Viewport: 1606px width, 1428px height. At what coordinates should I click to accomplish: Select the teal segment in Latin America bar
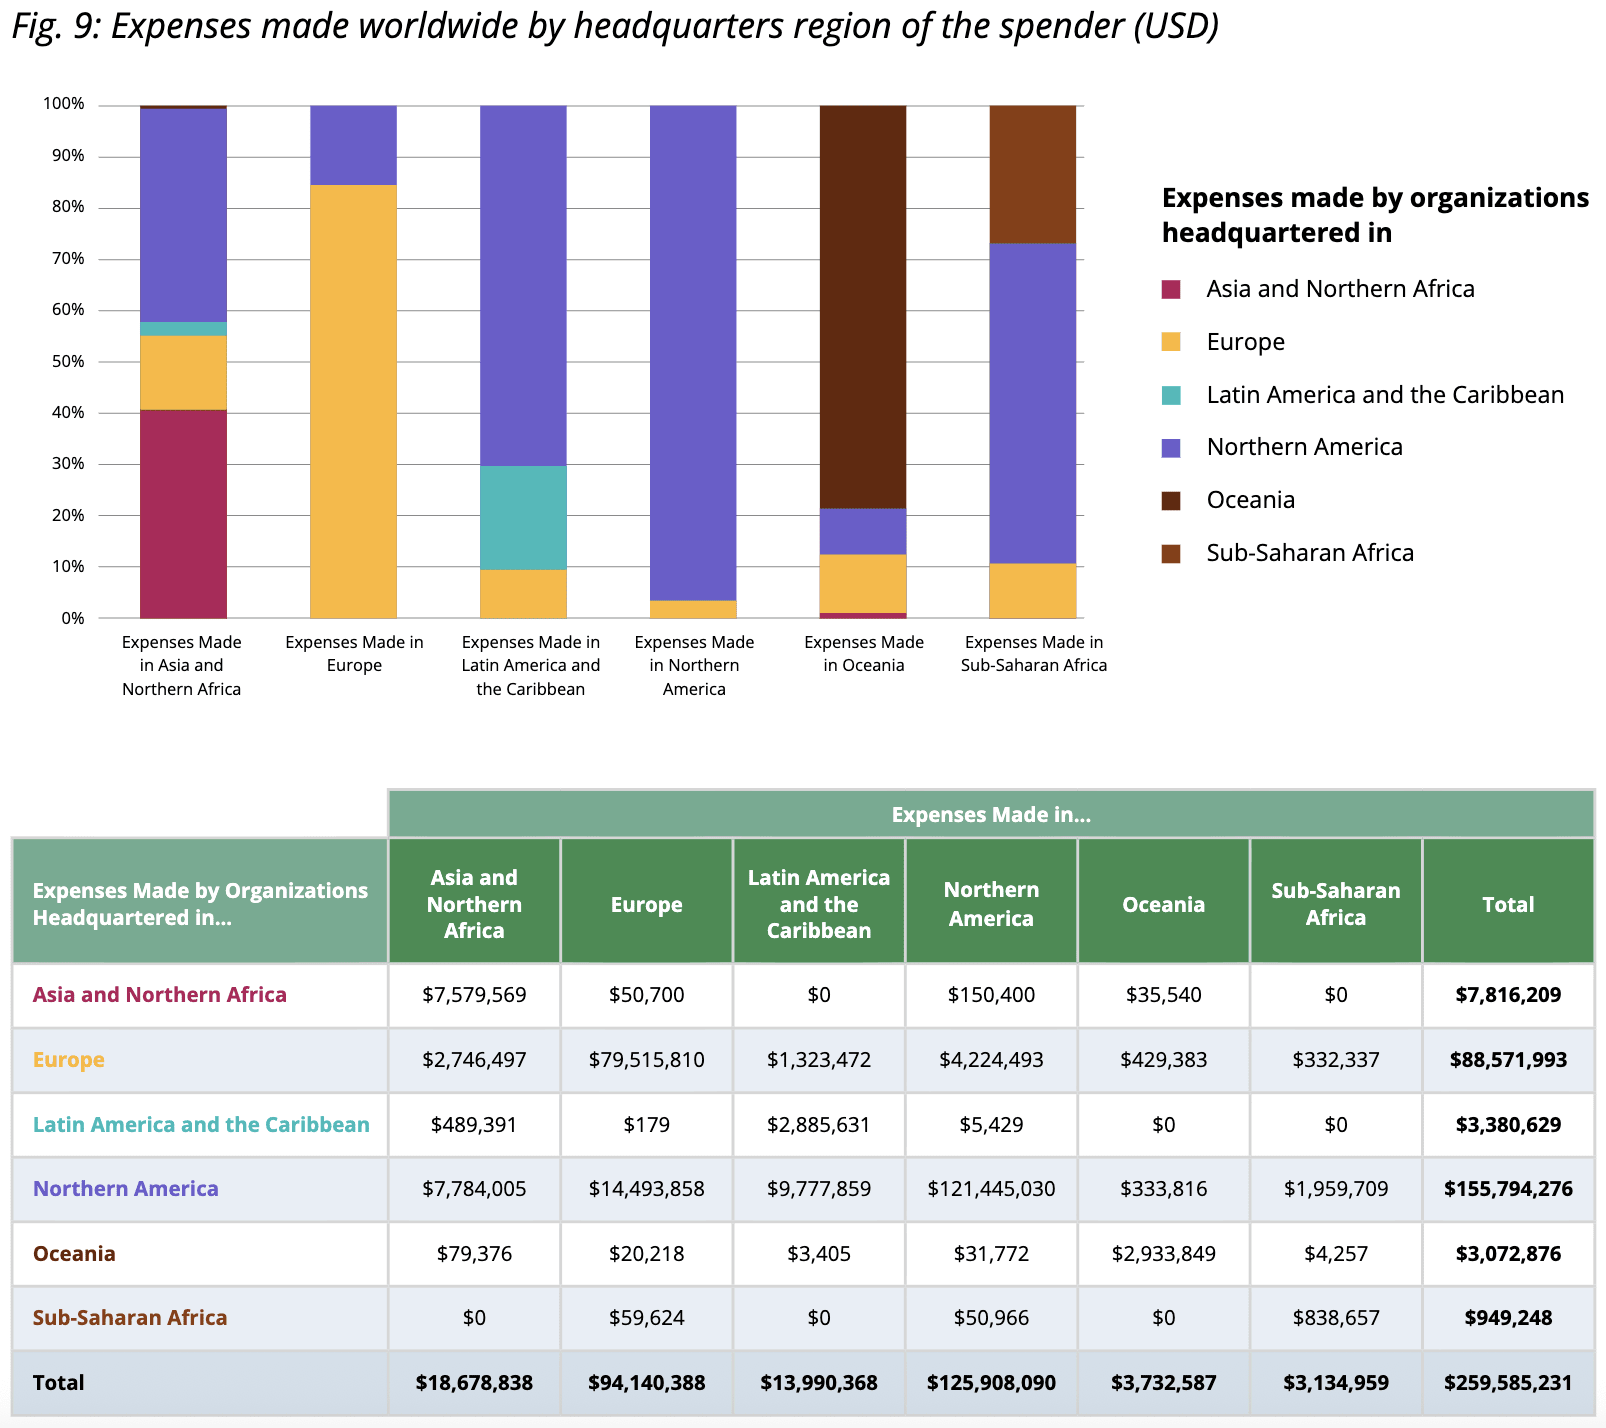(x=523, y=517)
